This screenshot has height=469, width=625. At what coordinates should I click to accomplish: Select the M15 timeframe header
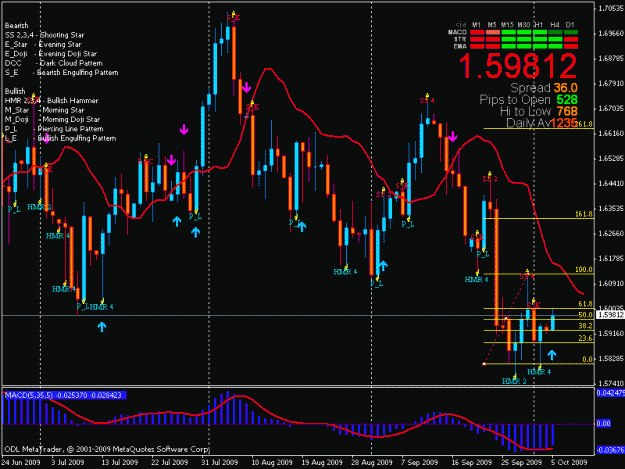pos(507,25)
